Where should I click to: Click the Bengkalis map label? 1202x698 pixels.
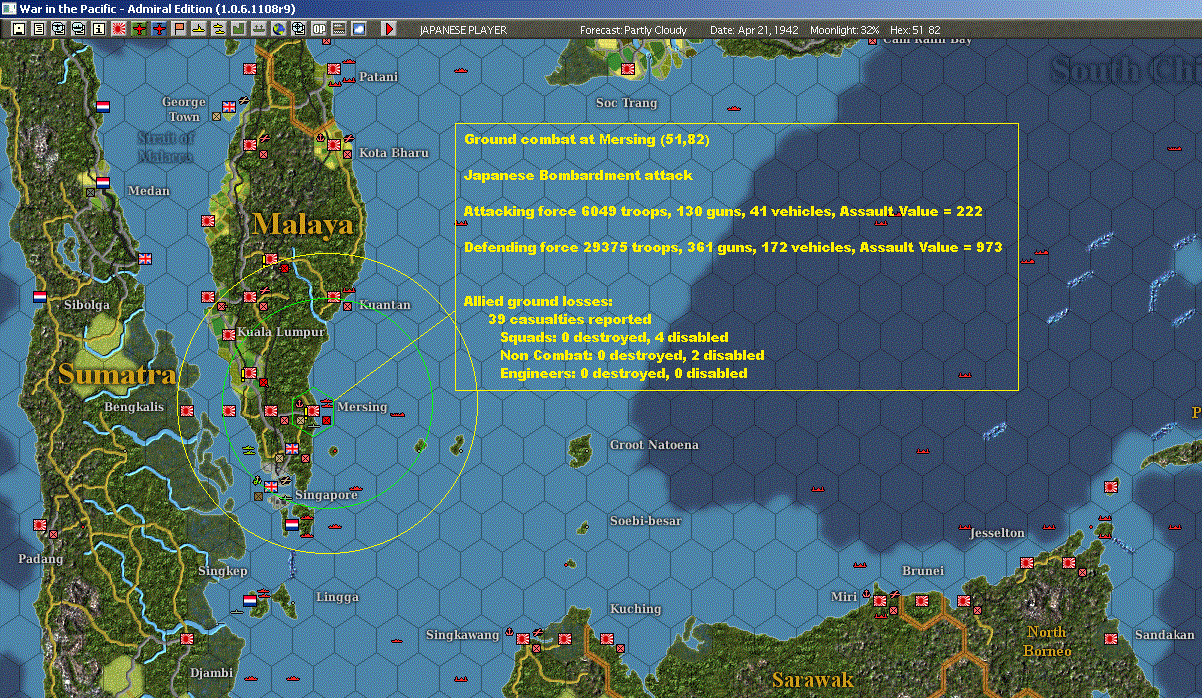pyautogui.click(x=134, y=407)
